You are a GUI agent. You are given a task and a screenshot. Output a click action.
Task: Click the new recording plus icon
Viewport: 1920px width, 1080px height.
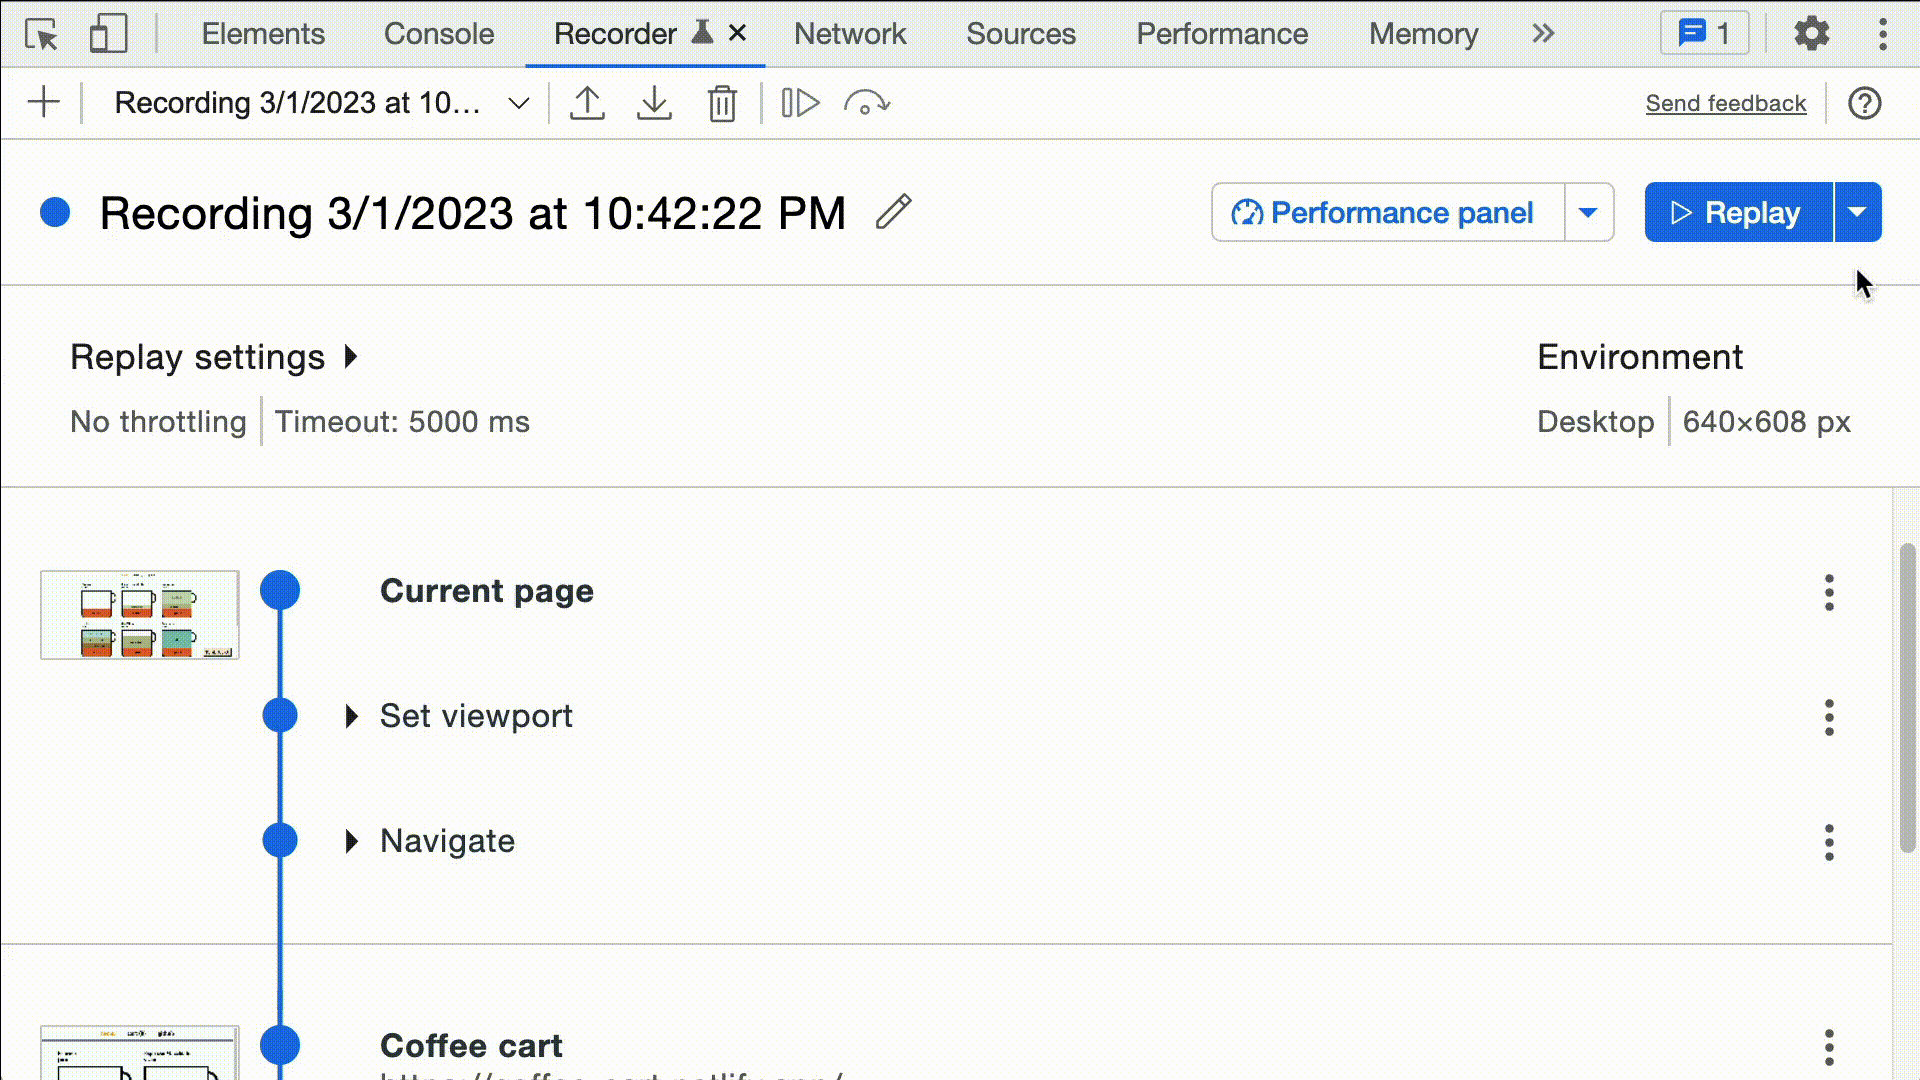click(x=42, y=103)
